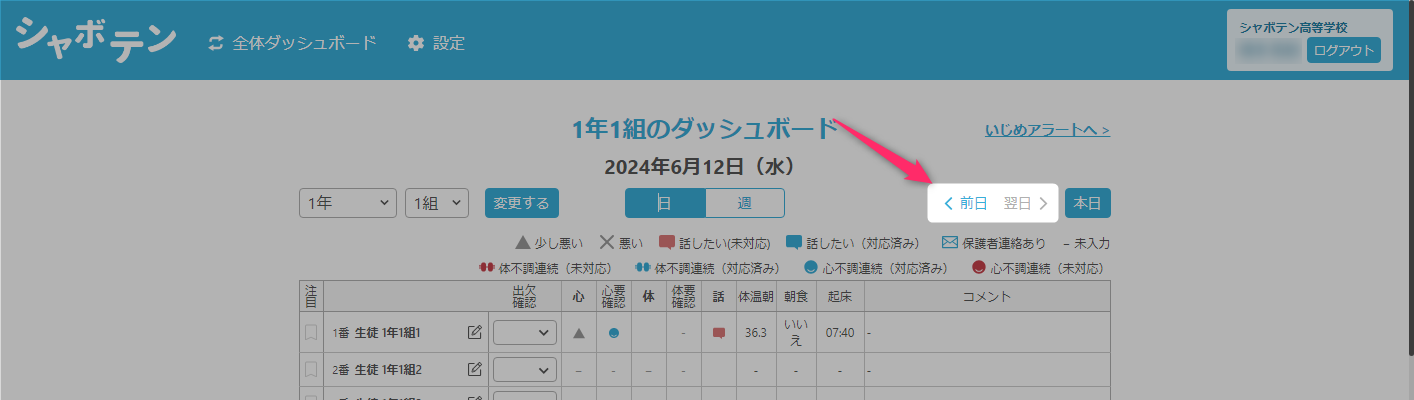Click the 1年1組のダッシュボード title
1414x400 pixels.
tap(705, 129)
